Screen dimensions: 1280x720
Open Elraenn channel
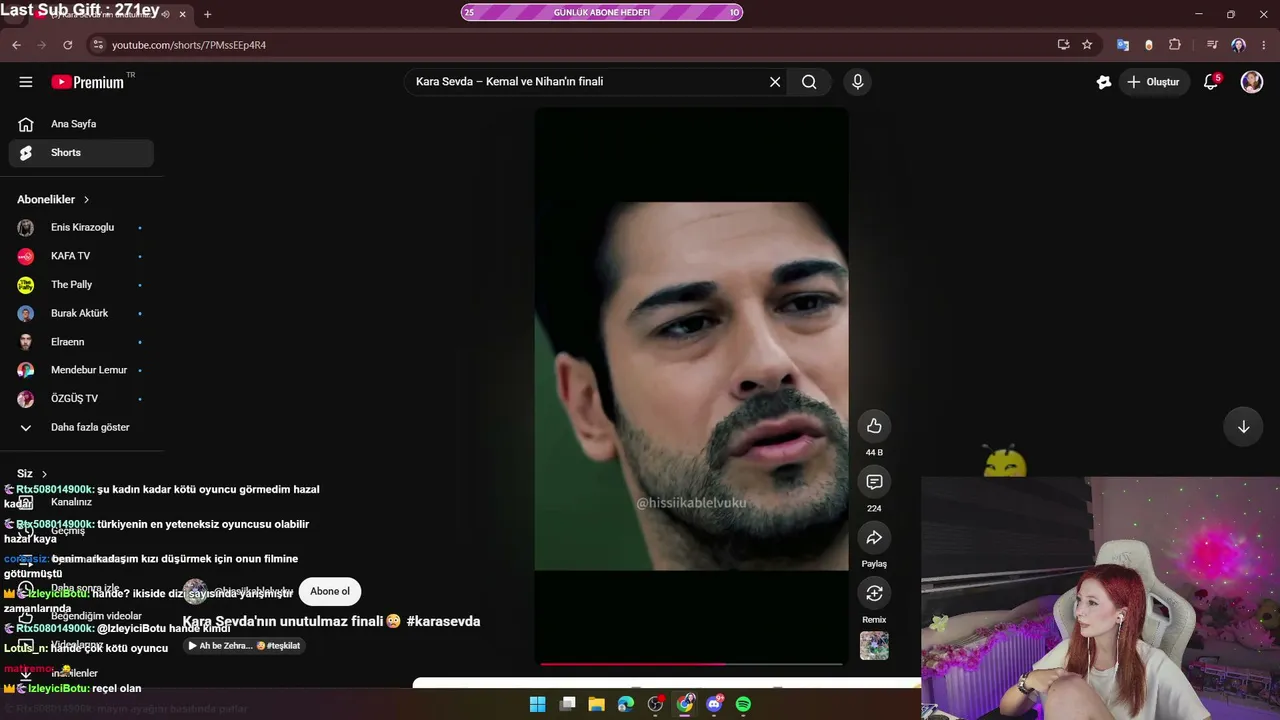(81, 342)
